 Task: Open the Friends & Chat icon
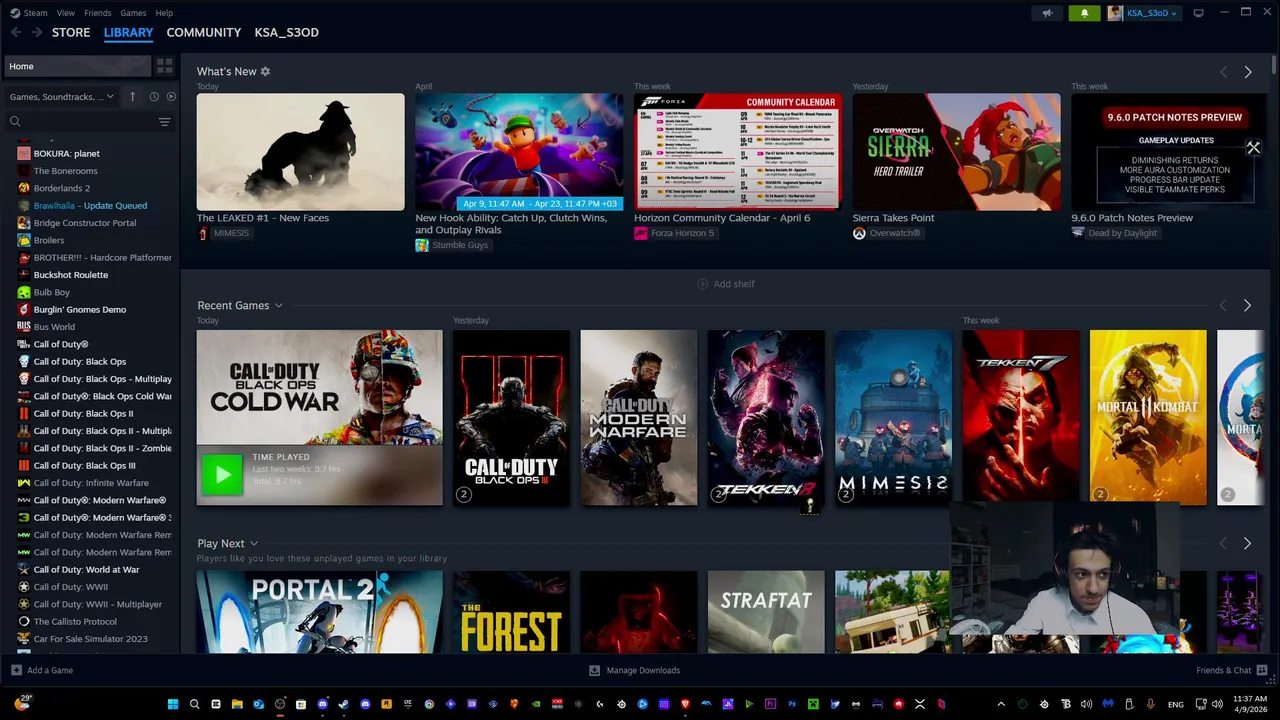coord(1262,670)
